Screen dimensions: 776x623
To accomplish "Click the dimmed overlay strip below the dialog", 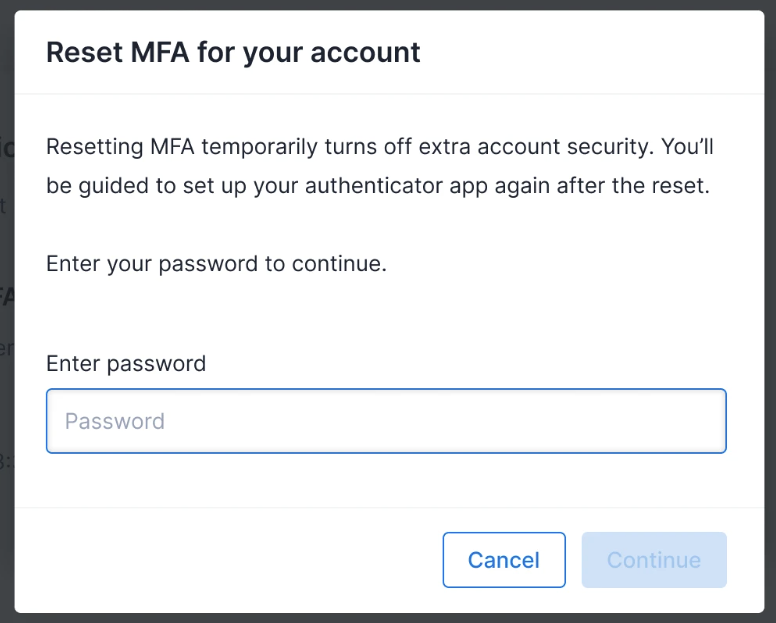I will click(x=388, y=618).
